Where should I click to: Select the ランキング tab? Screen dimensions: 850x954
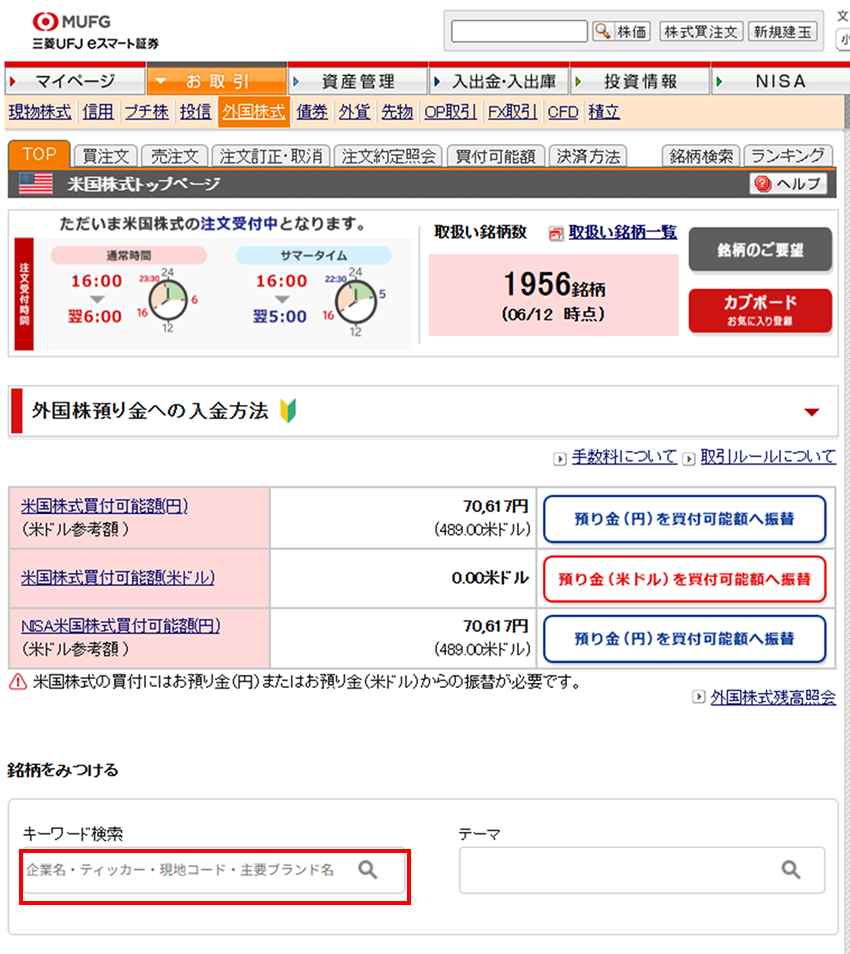pos(788,156)
